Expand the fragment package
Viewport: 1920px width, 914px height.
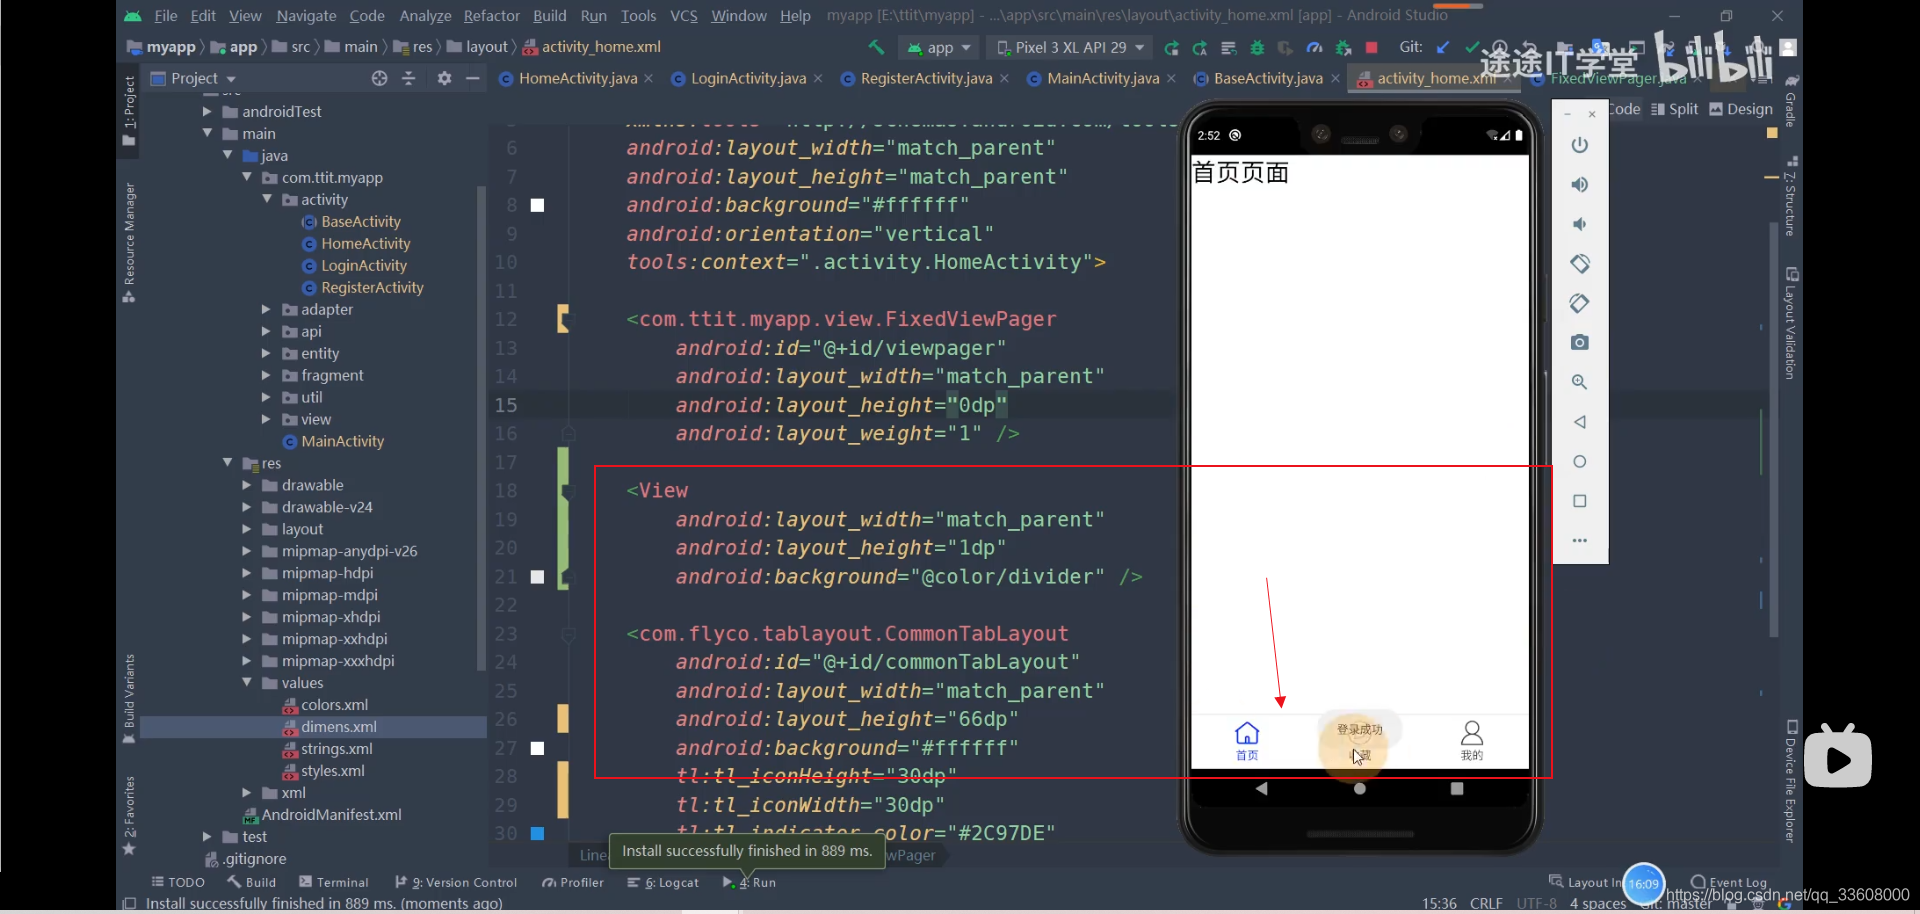(266, 375)
